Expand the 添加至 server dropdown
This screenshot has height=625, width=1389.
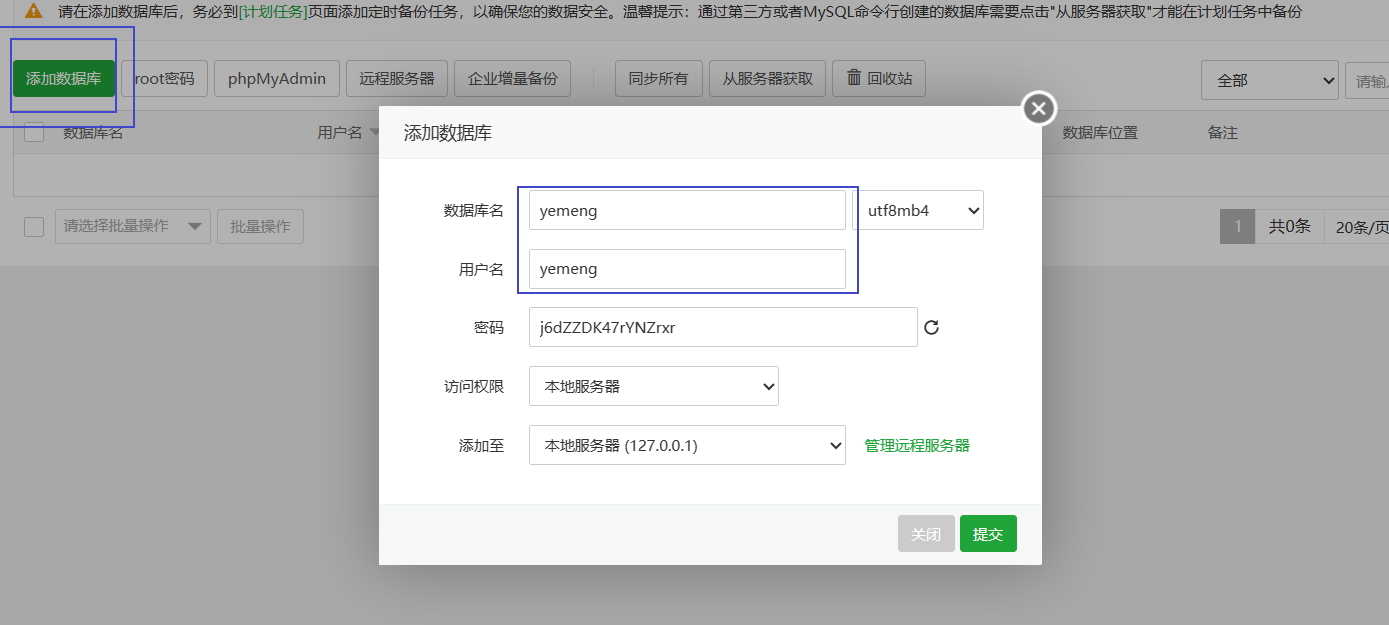687,446
